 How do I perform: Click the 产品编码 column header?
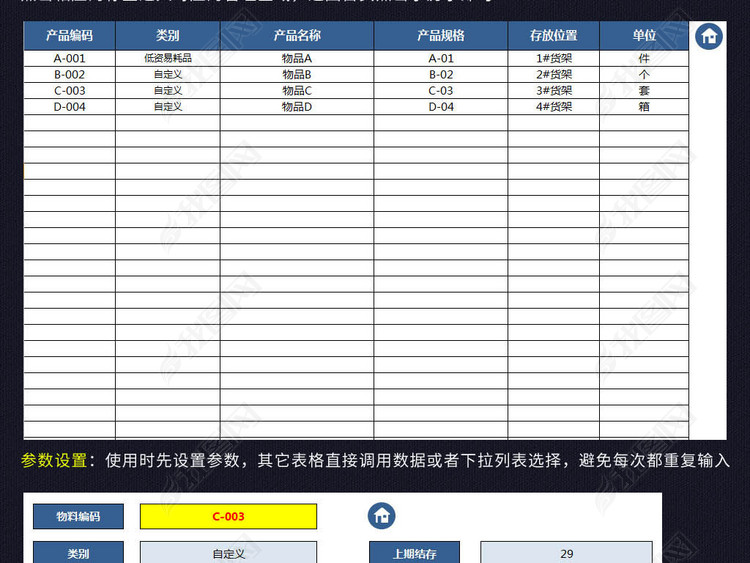pyautogui.click(x=69, y=35)
